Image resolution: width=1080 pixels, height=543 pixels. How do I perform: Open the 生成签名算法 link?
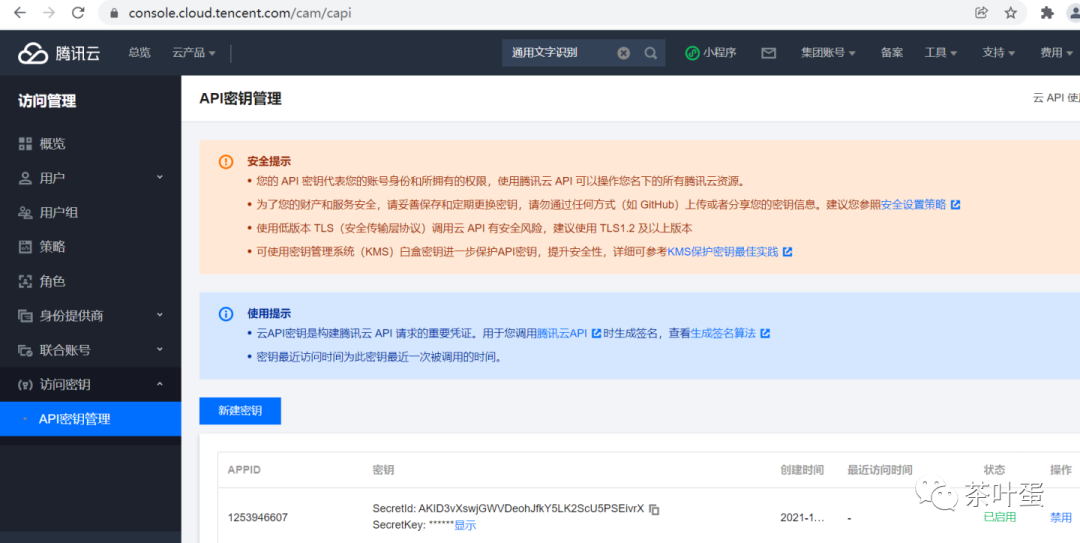click(x=723, y=334)
